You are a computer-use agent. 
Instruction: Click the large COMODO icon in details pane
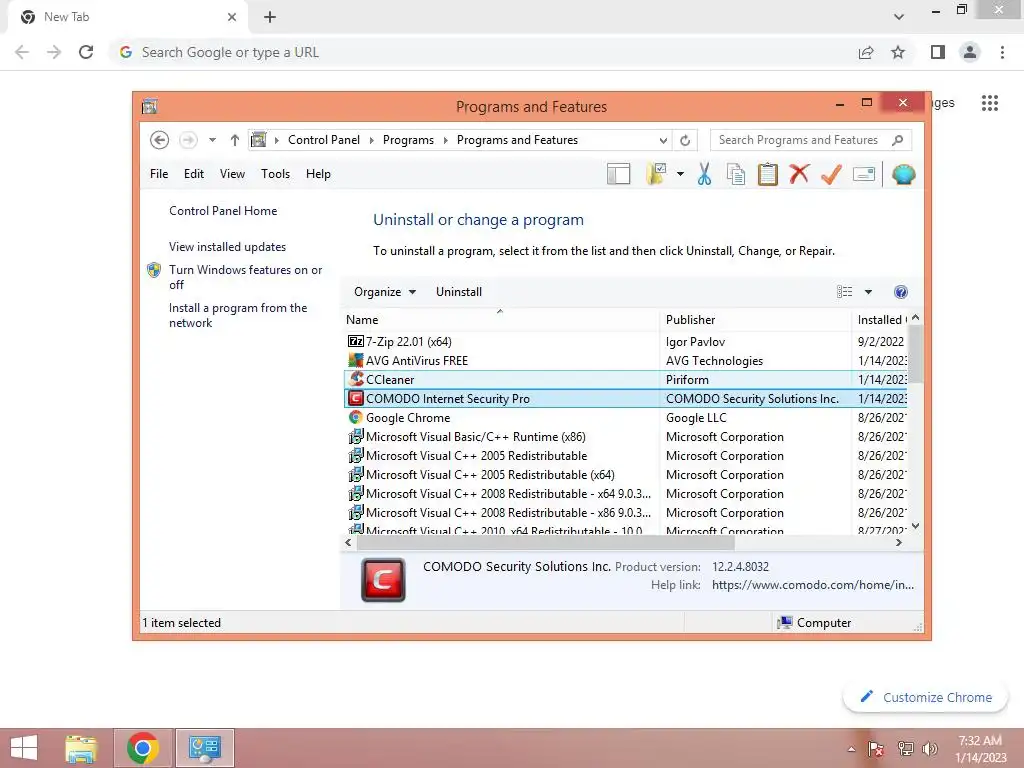pos(383,579)
